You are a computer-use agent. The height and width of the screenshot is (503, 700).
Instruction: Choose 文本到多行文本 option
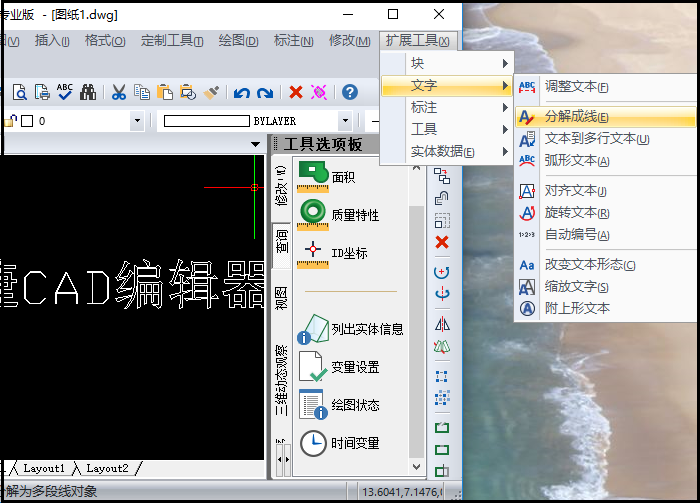click(x=606, y=139)
